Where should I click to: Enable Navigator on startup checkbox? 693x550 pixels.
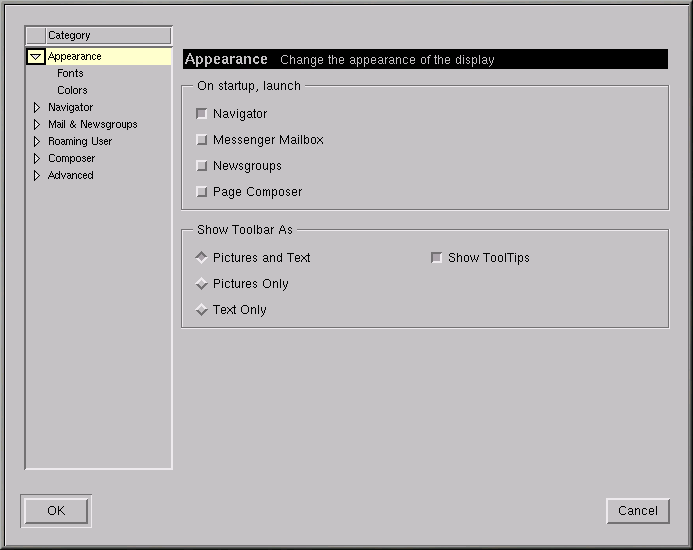pos(202,114)
